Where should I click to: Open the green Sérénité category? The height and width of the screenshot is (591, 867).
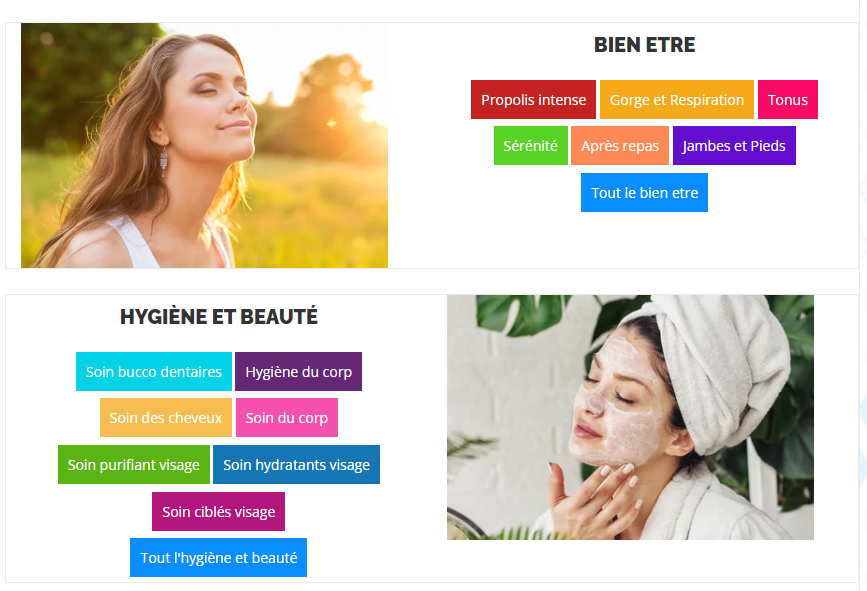(x=530, y=145)
